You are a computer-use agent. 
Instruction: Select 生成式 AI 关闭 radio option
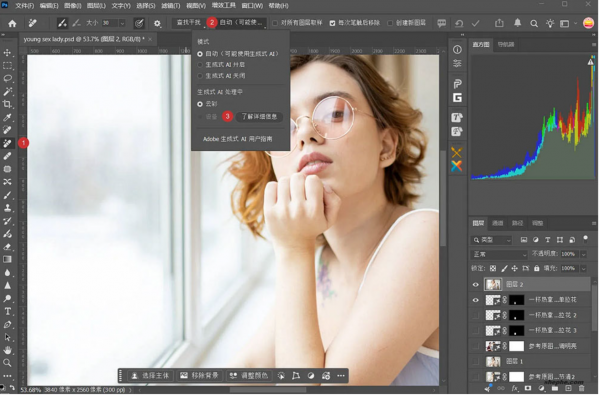pyautogui.click(x=200, y=76)
